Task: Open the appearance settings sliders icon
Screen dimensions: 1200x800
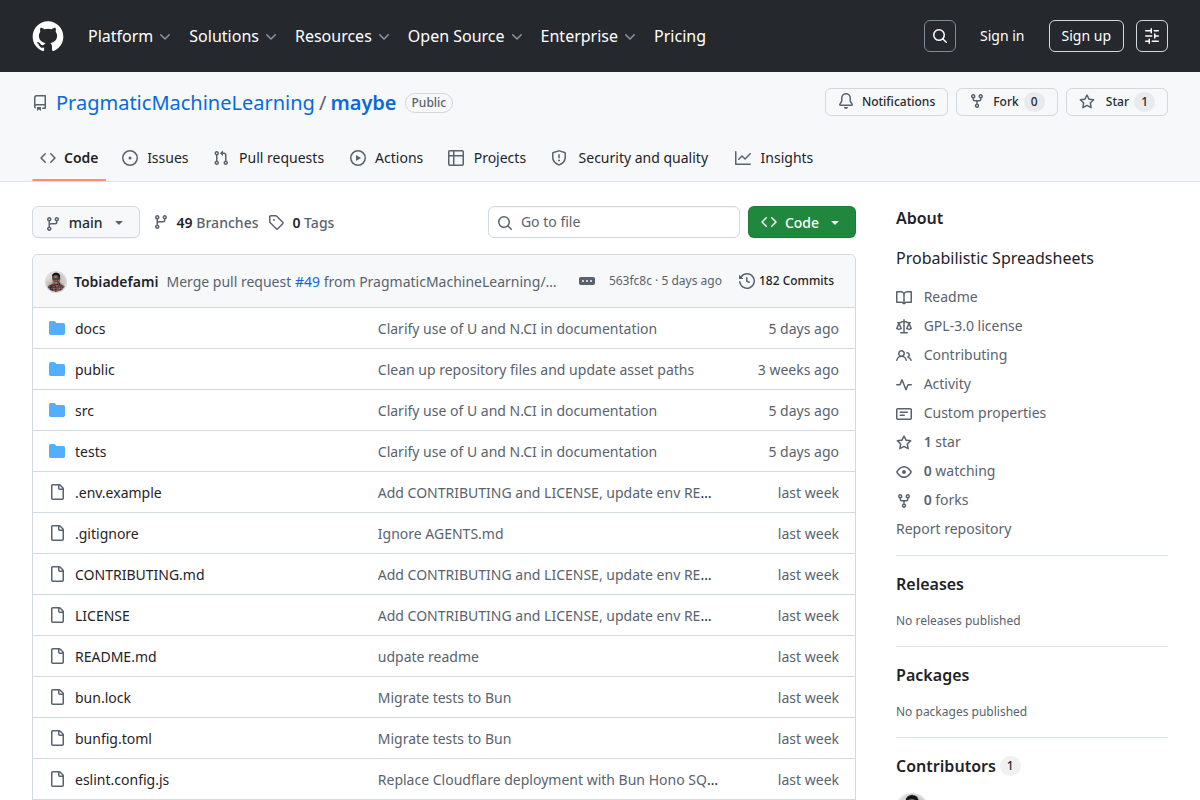Action: tap(1152, 36)
